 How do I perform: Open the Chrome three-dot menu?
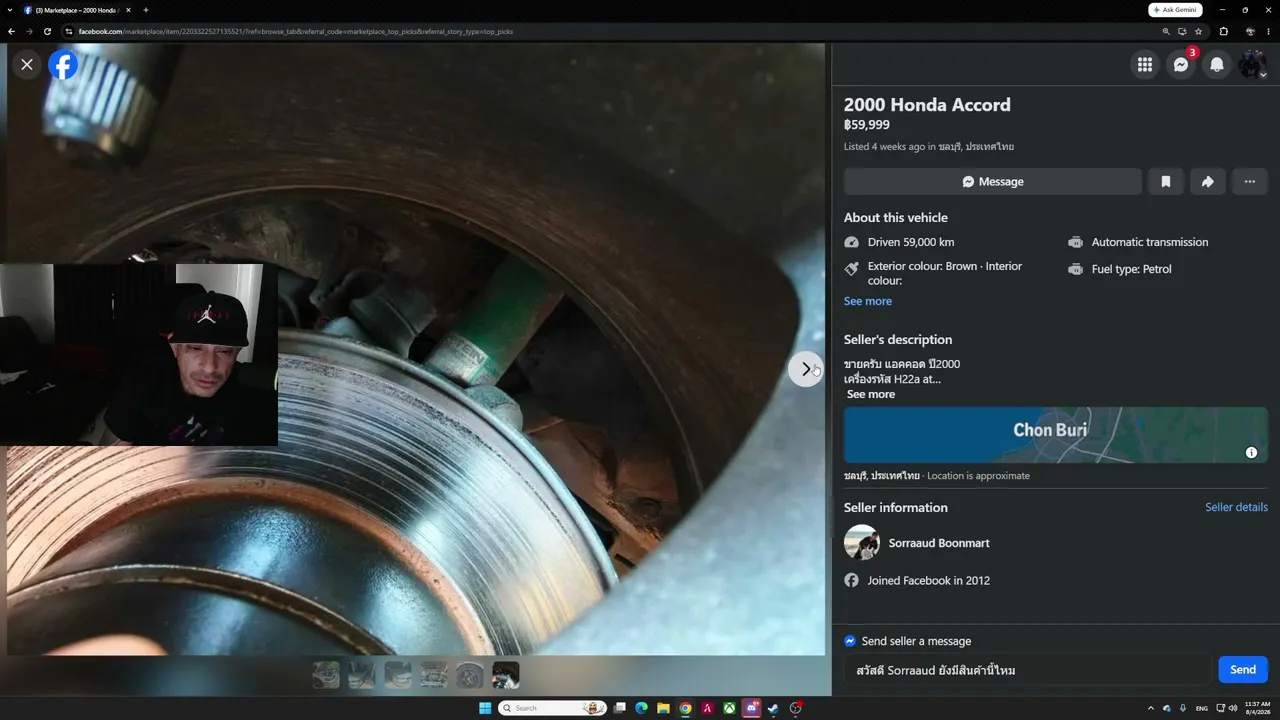pos(1269,31)
